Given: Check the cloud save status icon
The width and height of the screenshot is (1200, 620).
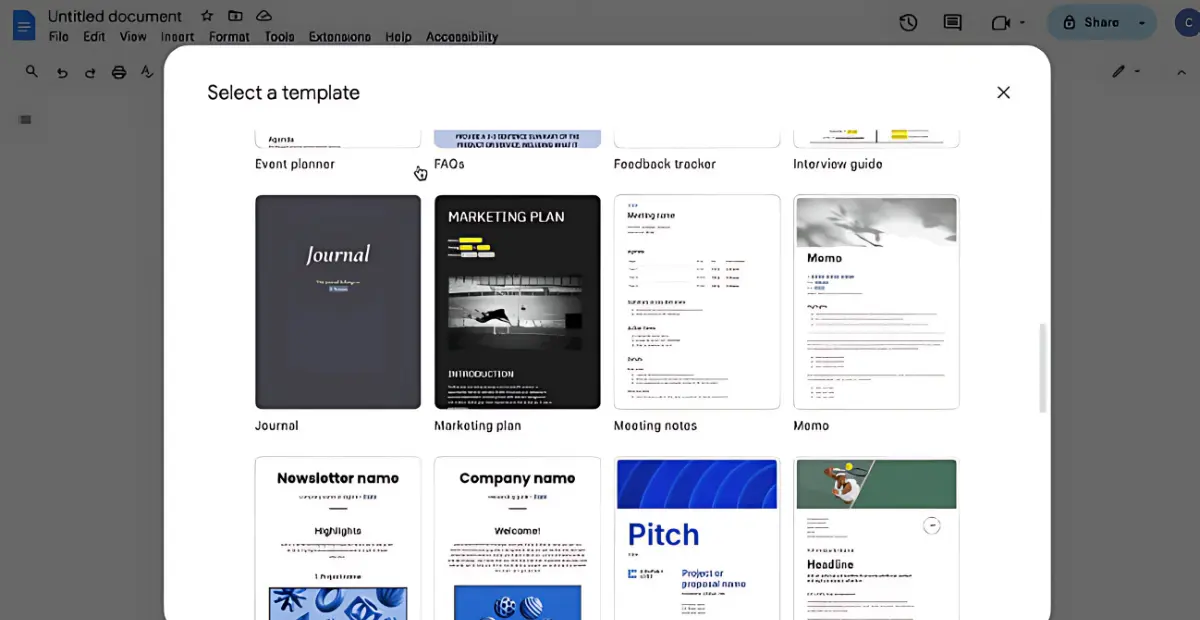Looking at the screenshot, I should click(x=264, y=16).
